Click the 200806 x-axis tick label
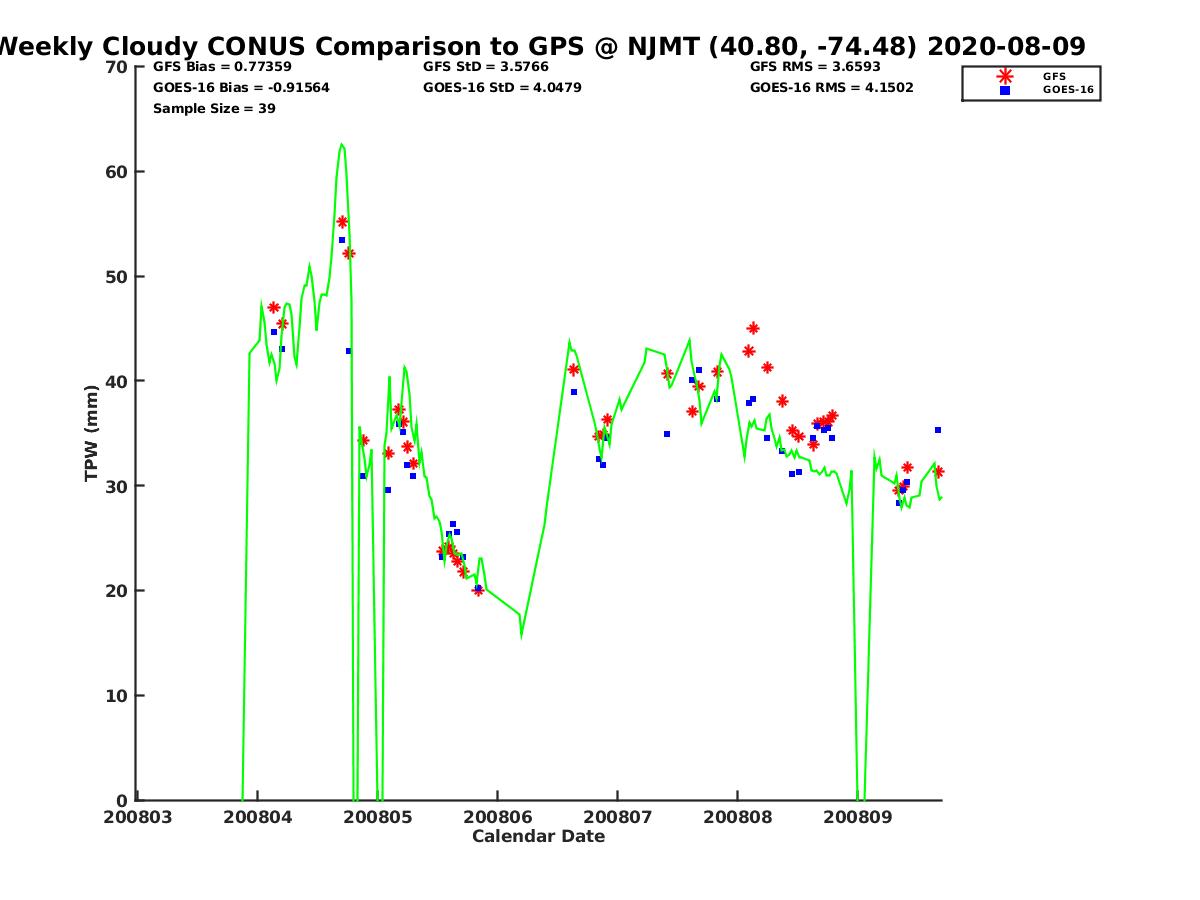 [497, 817]
